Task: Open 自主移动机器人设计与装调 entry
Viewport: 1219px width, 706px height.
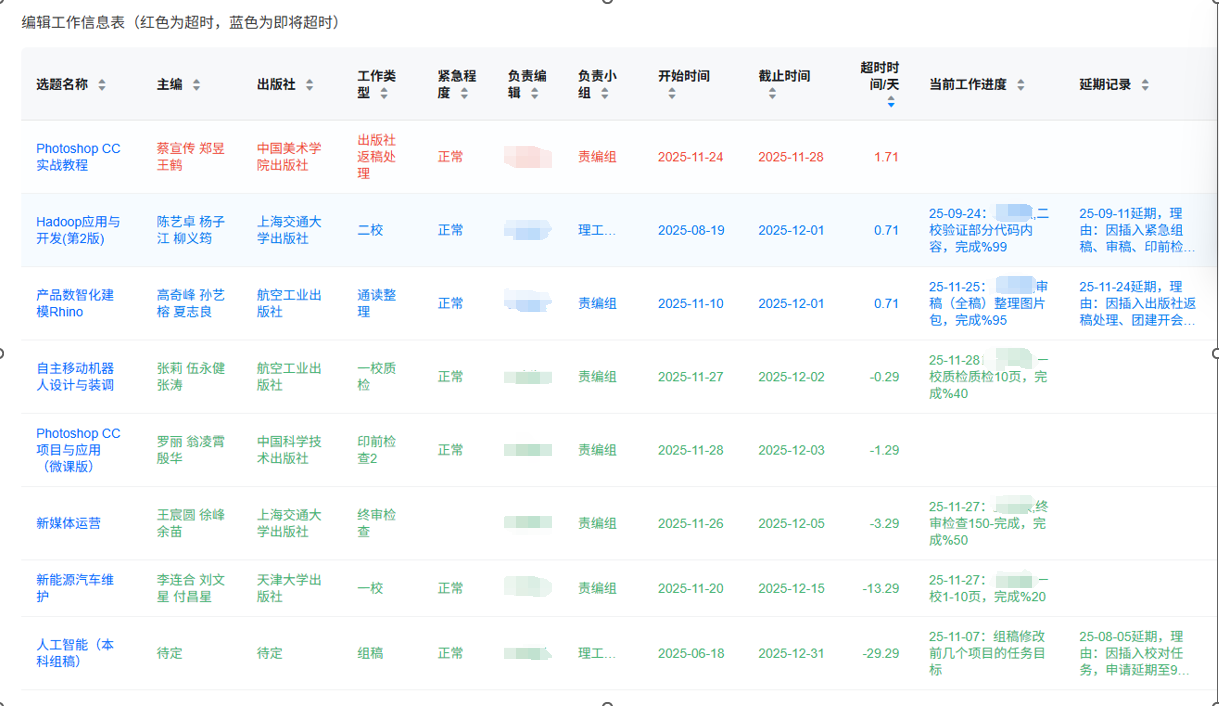Action: pyautogui.click(x=75, y=376)
